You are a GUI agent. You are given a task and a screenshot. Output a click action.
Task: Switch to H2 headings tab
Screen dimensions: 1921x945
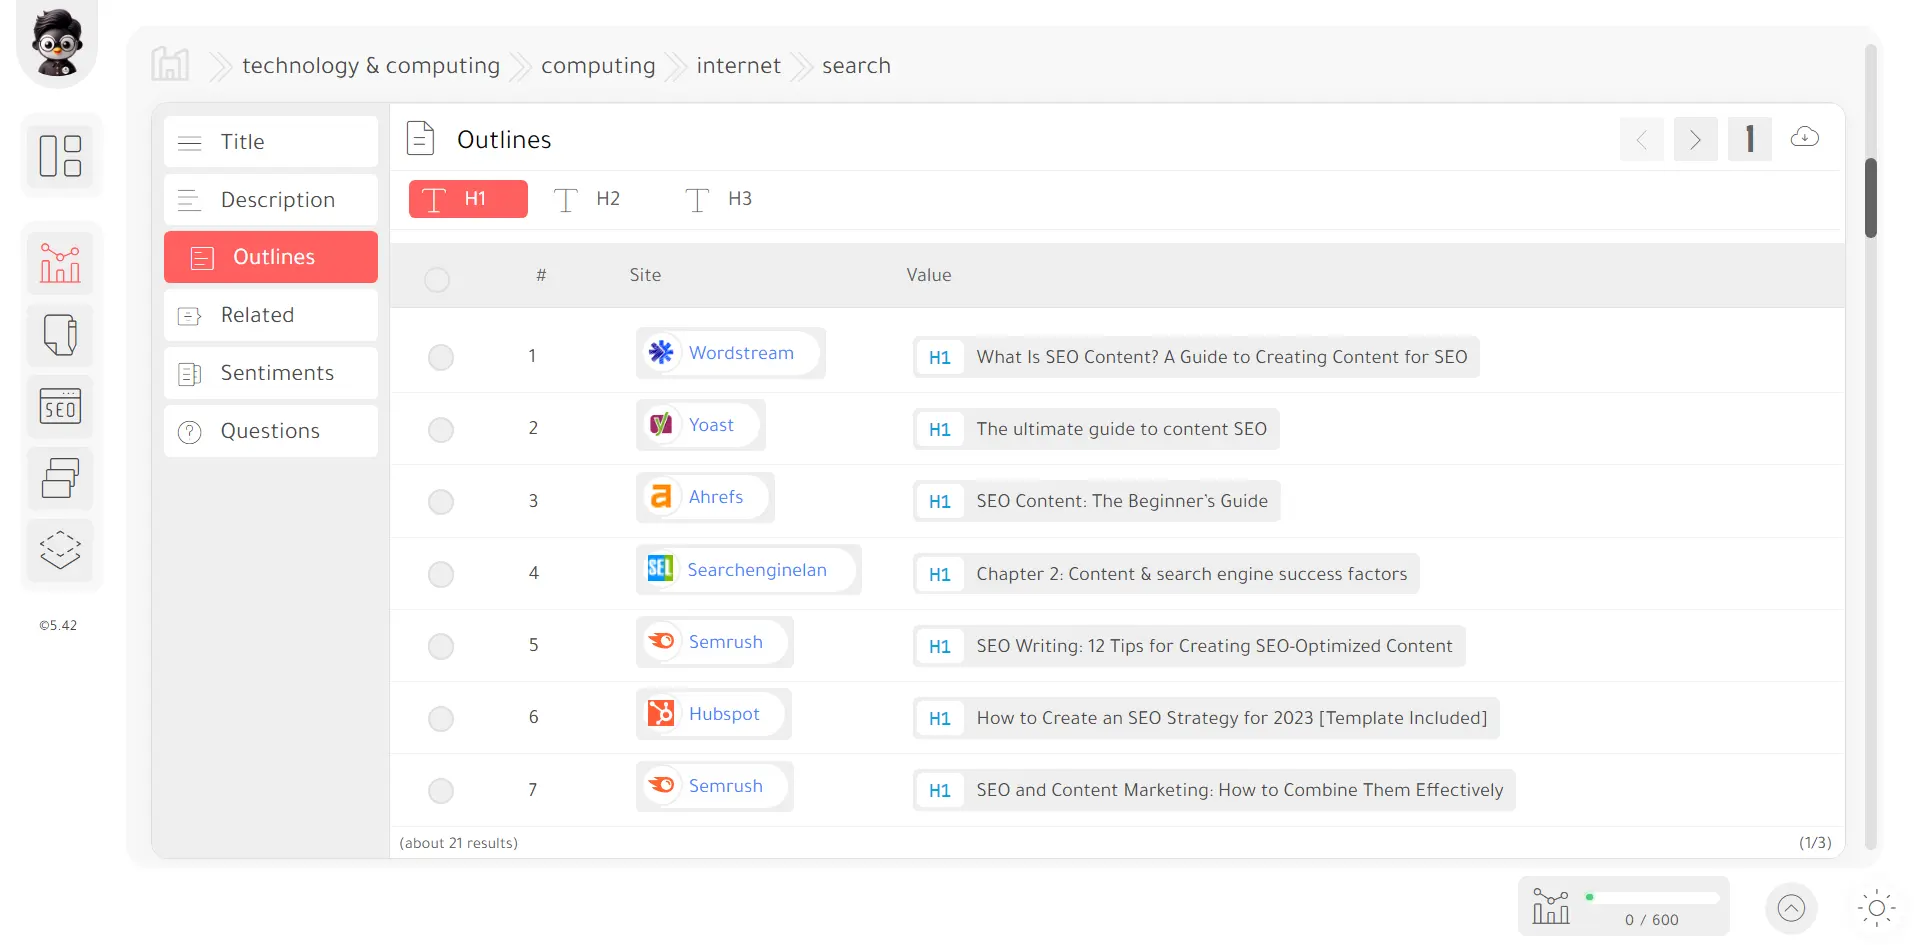click(588, 199)
